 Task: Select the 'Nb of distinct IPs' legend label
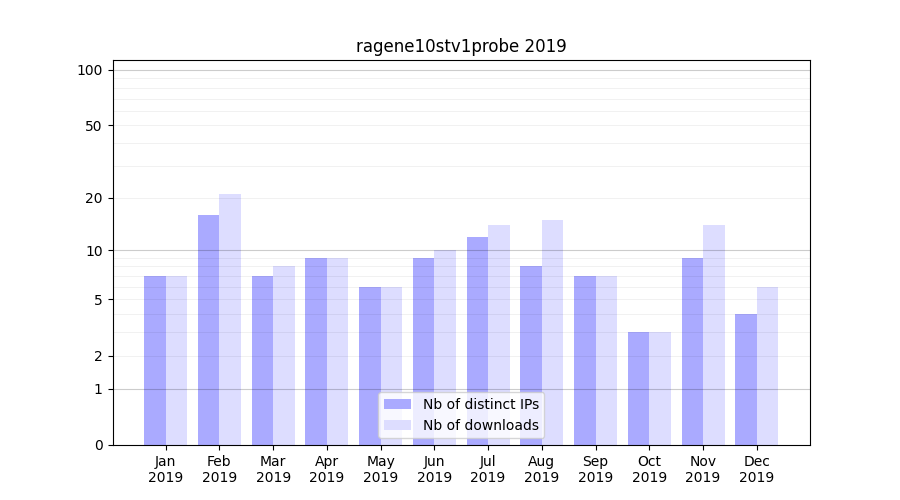[x=480, y=404]
